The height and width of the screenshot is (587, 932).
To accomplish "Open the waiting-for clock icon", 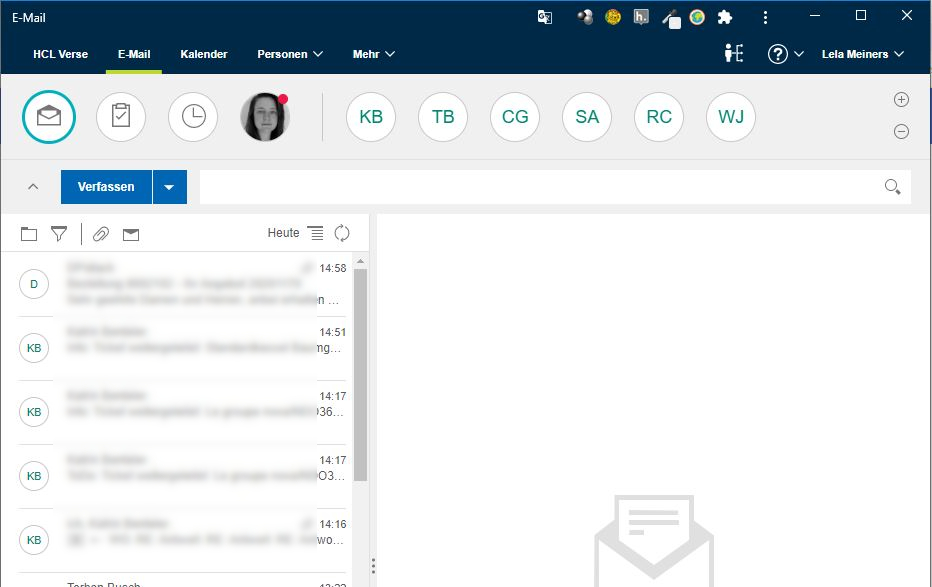I will point(193,116).
